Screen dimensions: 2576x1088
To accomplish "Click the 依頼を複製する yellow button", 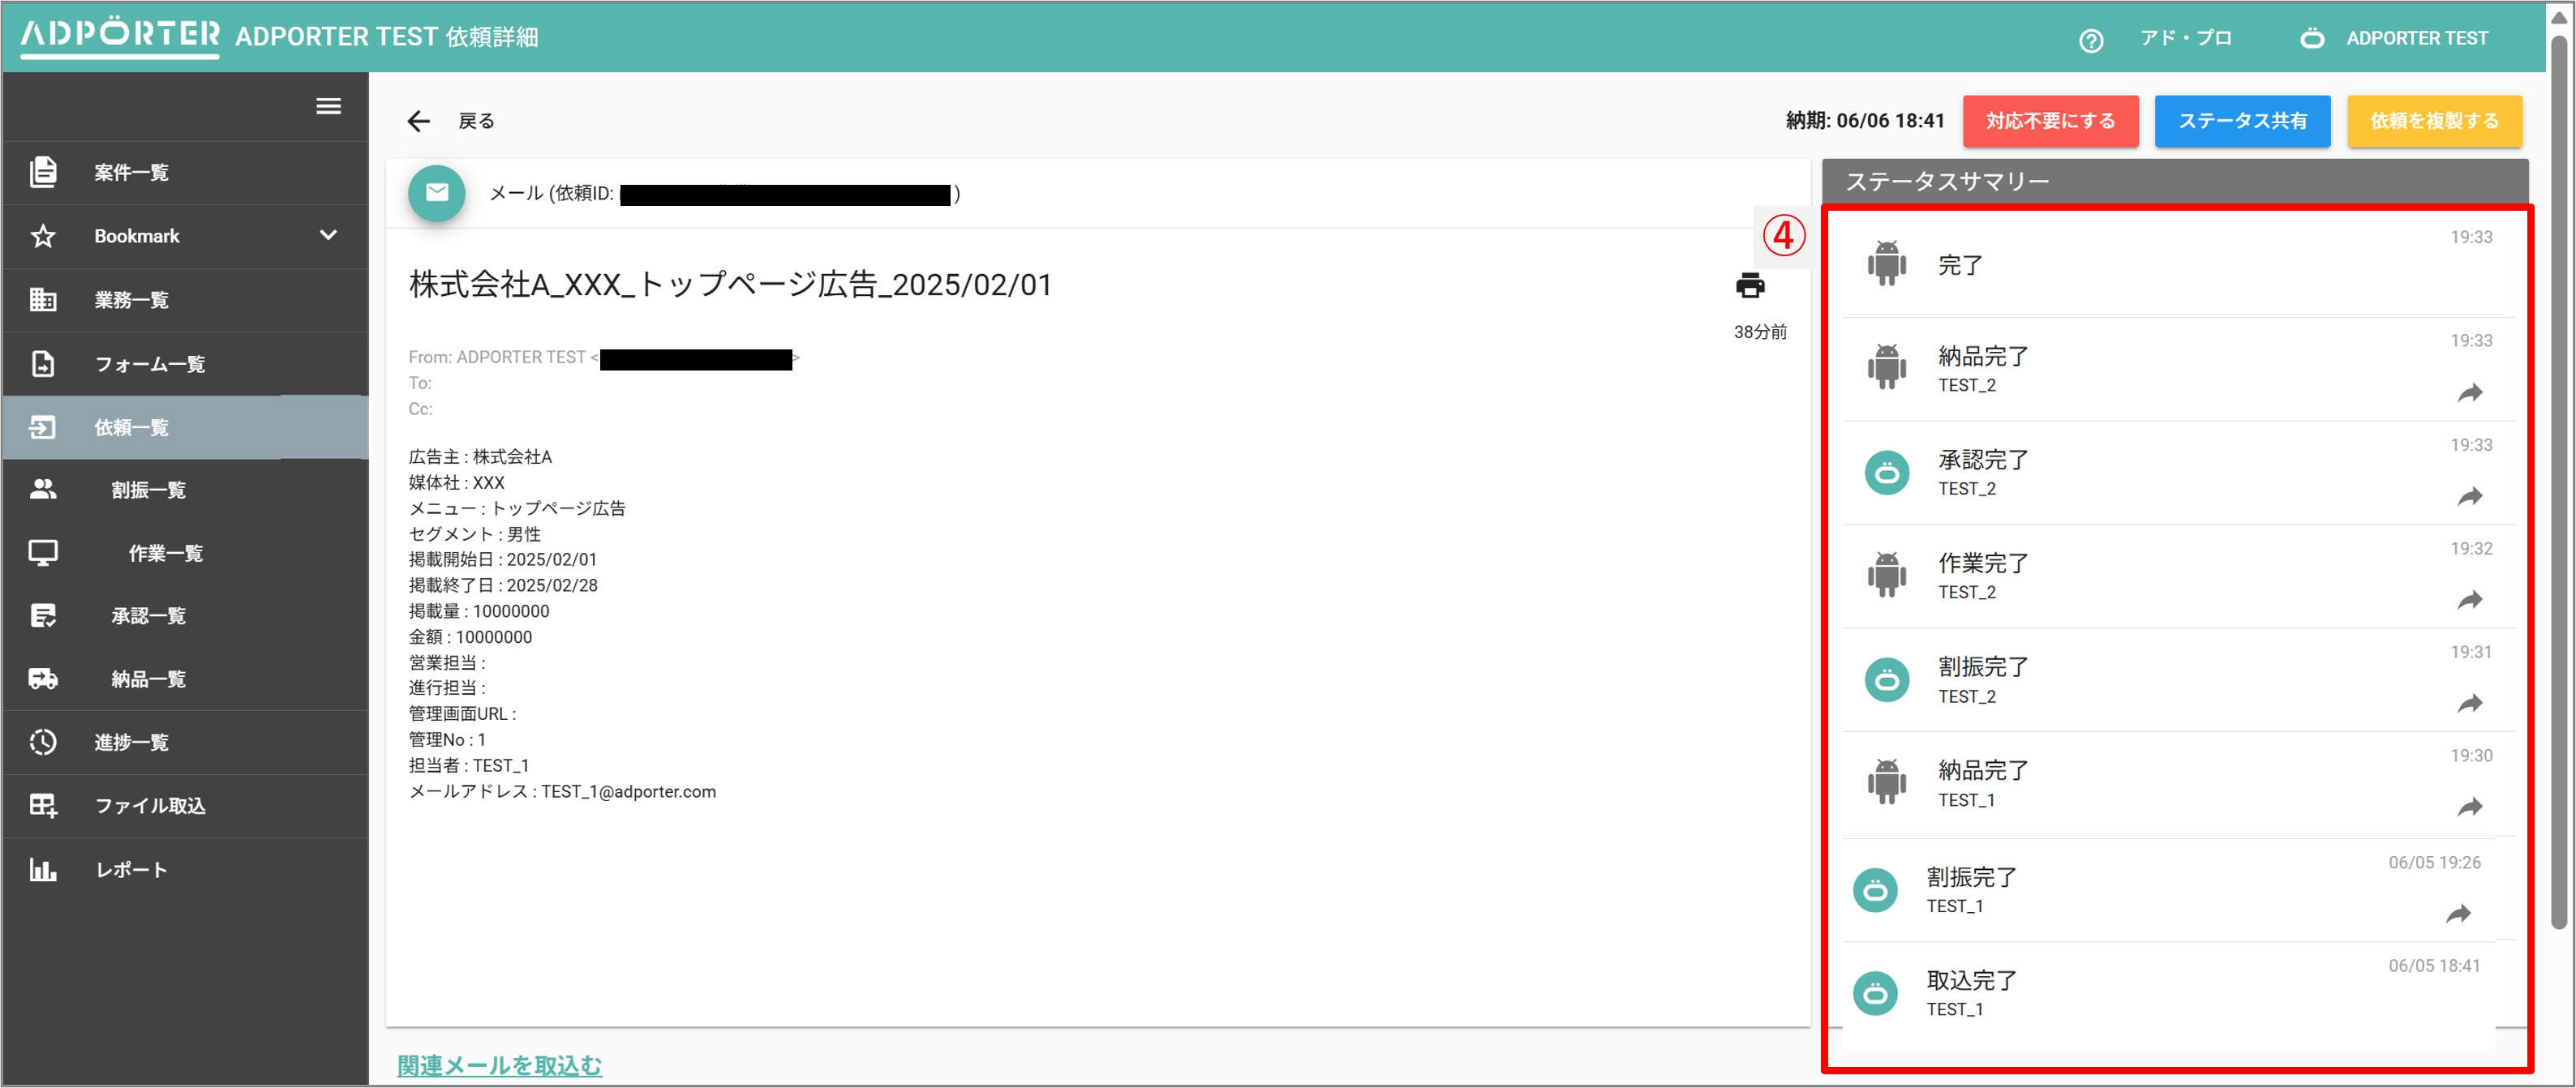I will [x=2435, y=120].
